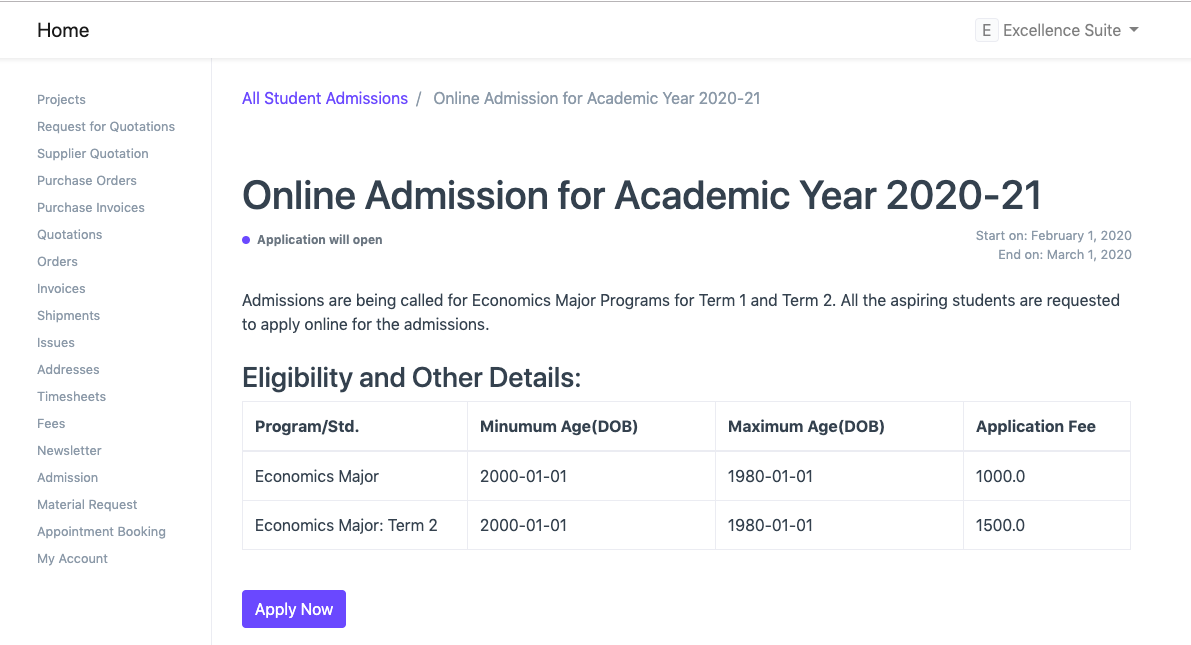1191x645 pixels.
Task: Open the Invoices page
Action: [x=61, y=288]
